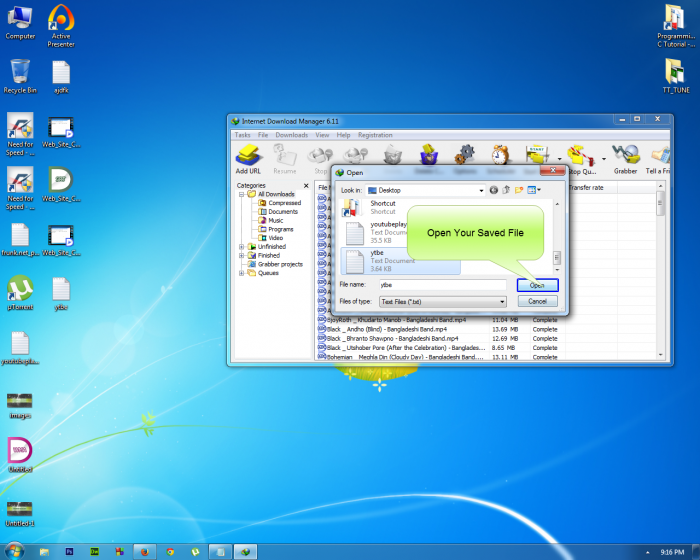The width and height of the screenshot is (700, 560).
Task: Open the Tasks menu
Action: tap(242, 135)
